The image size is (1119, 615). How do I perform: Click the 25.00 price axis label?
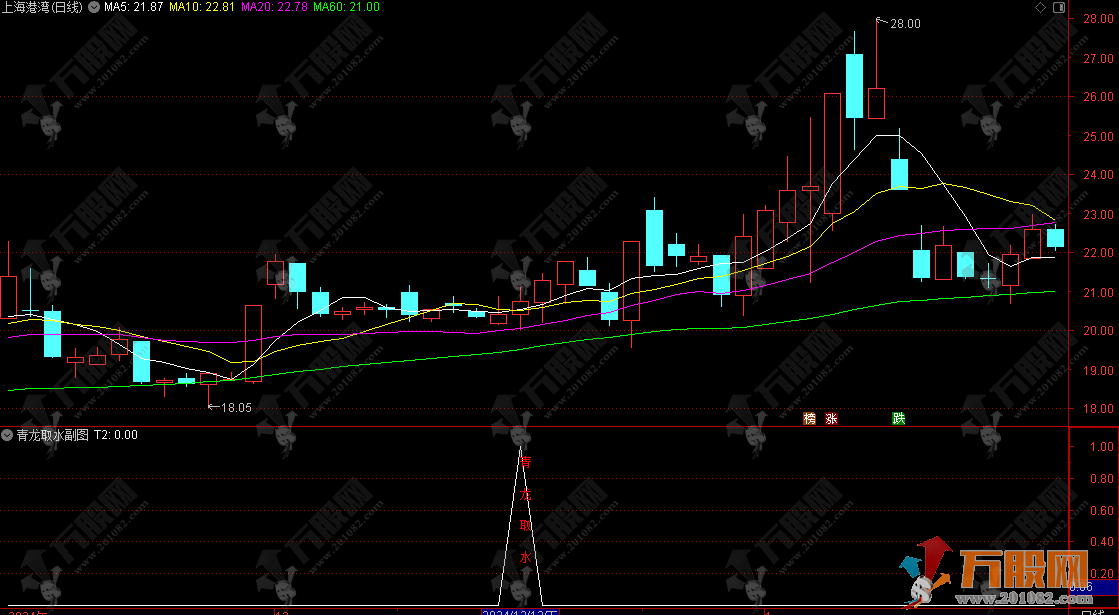(1098, 136)
